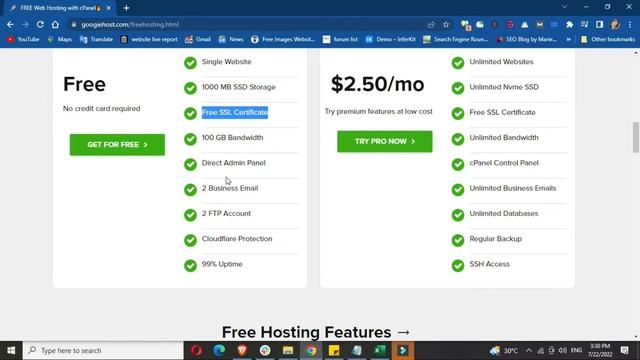This screenshot has width=640, height=360.
Task: Open Brave browser from the taskbar
Action: pyautogui.click(x=242, y=350)
